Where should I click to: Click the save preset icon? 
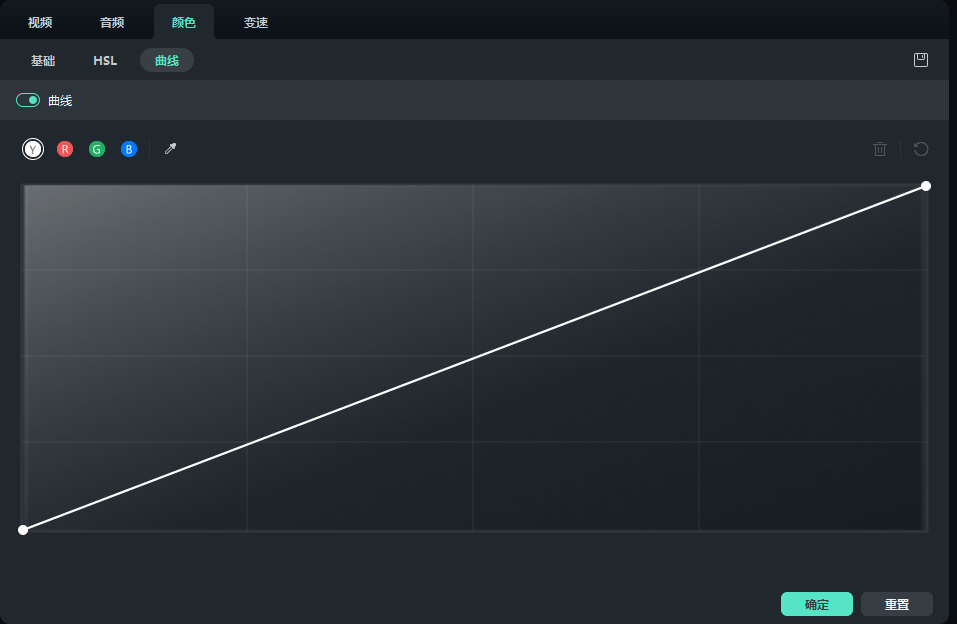coord(921,60)
